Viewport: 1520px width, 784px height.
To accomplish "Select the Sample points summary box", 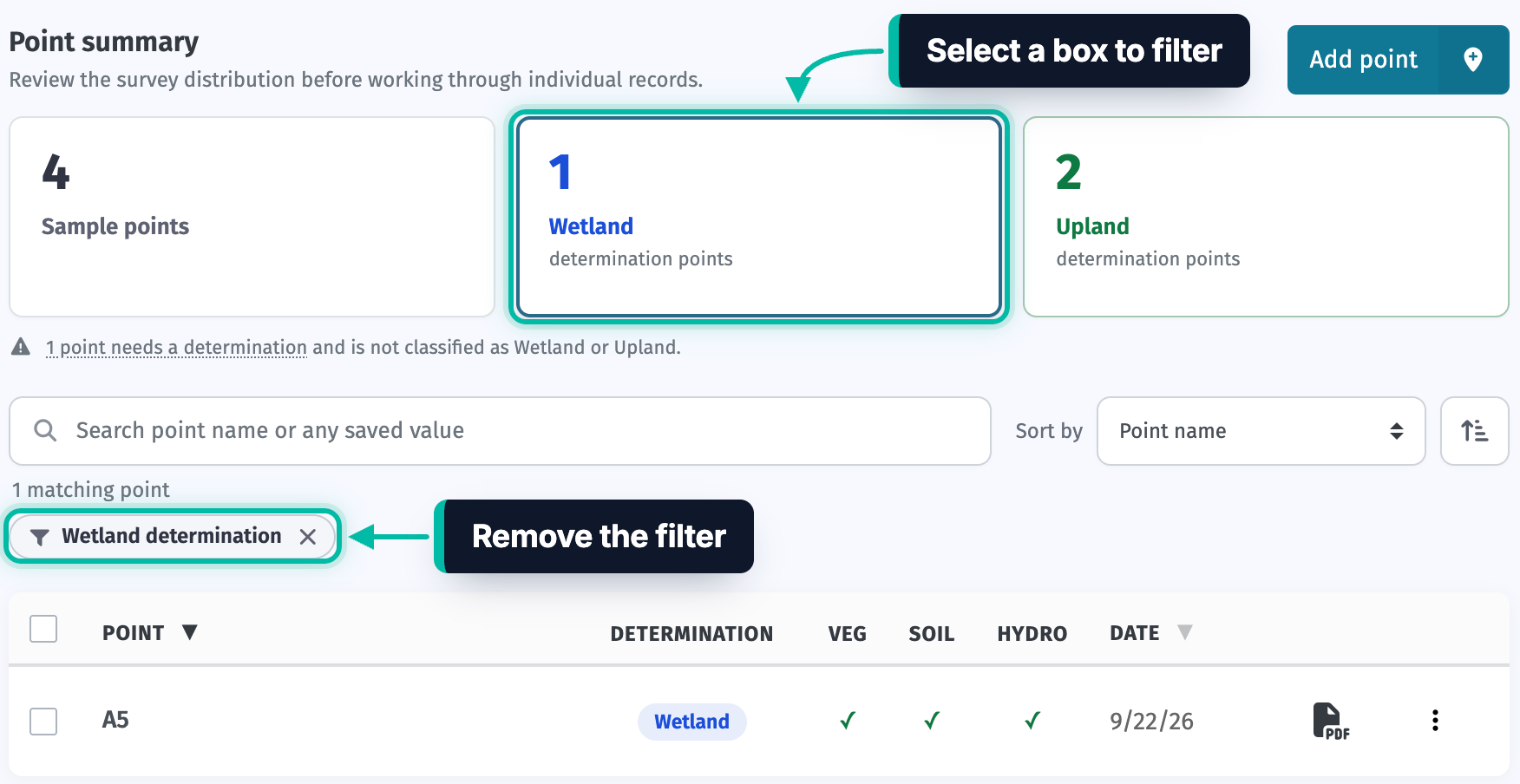I will point(252,217).
